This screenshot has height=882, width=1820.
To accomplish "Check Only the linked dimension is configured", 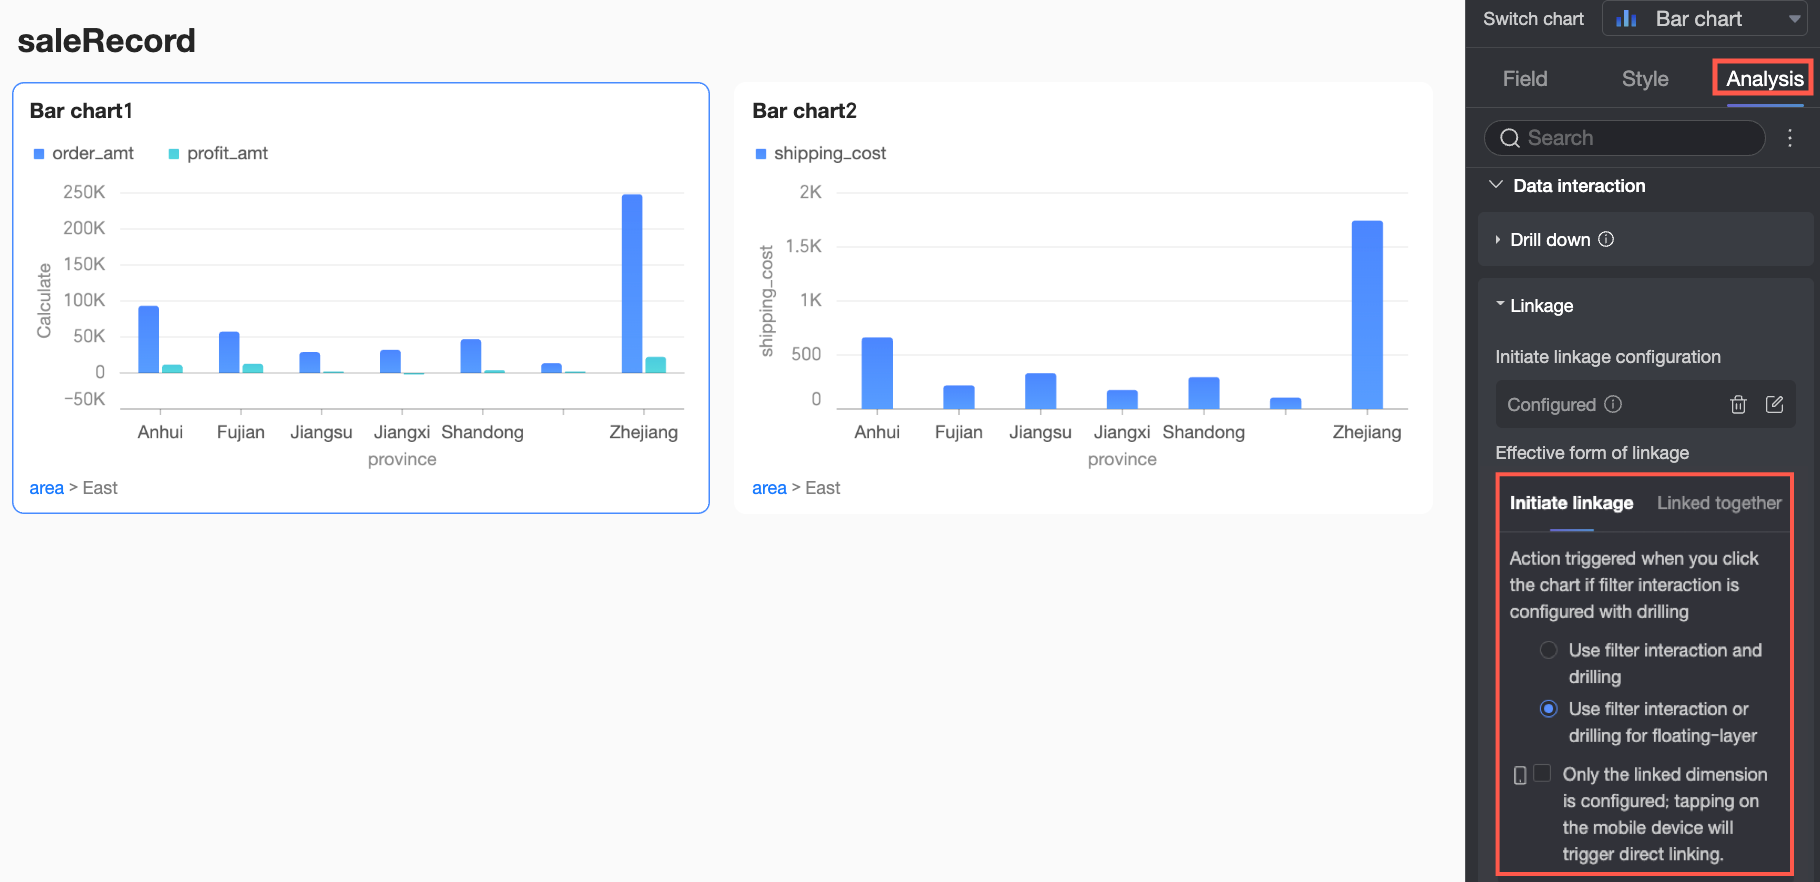I will tap(1542, 773).
